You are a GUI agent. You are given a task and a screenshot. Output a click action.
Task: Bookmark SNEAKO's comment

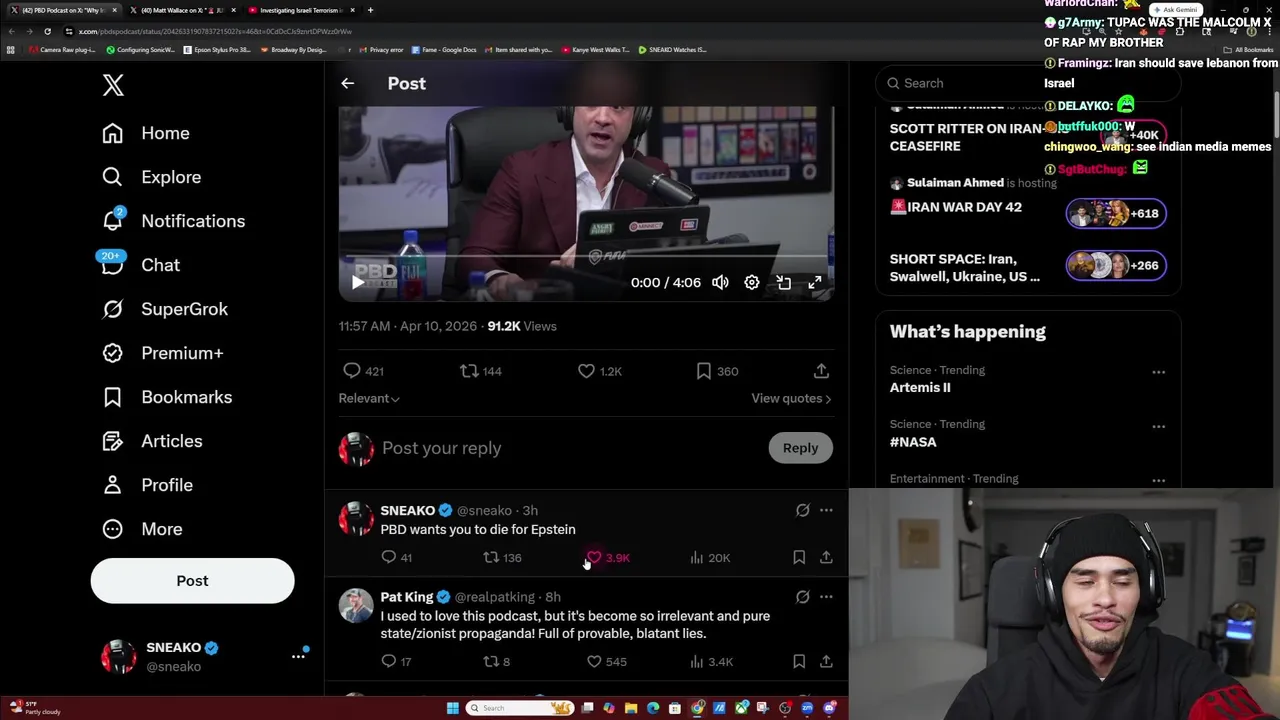coord(799,558)
